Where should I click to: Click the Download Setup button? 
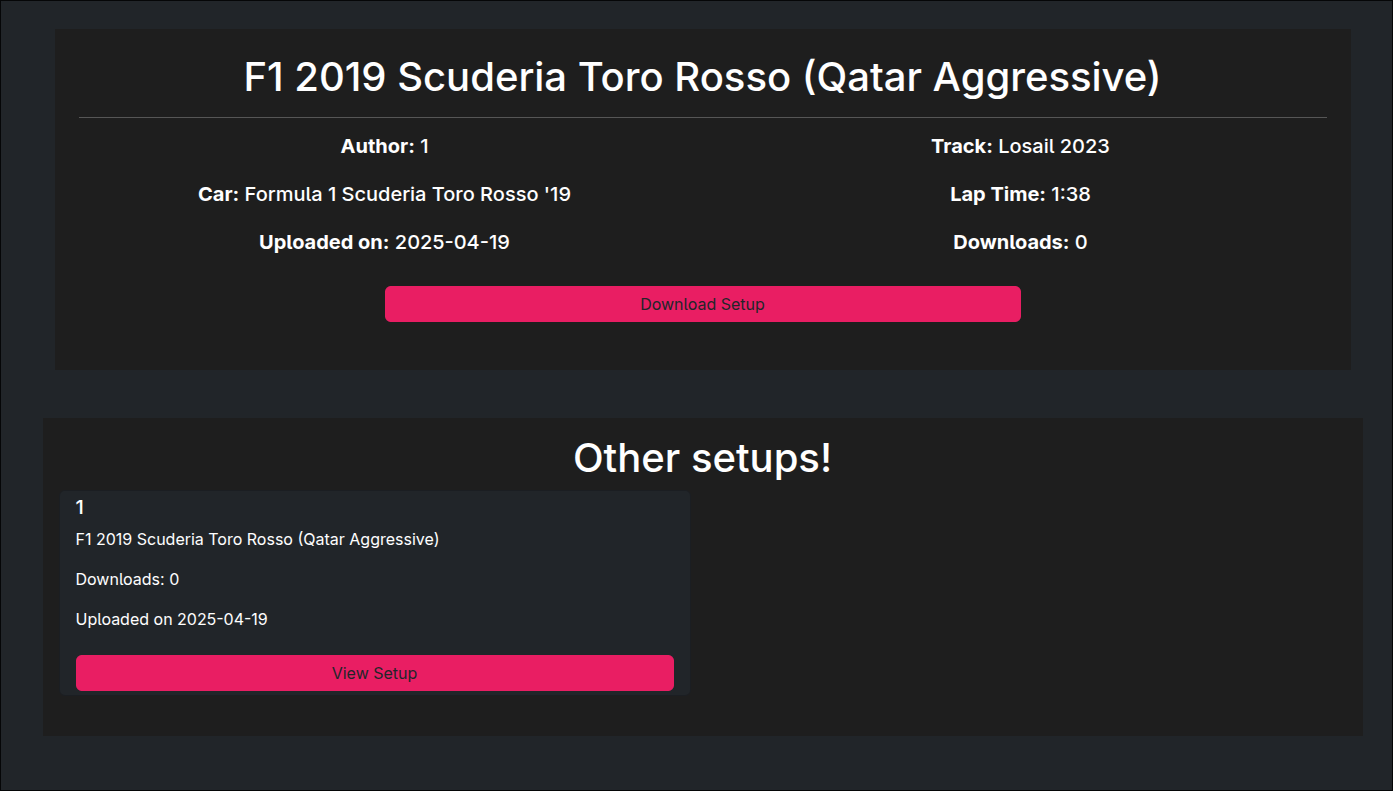pyautogui.click(x=702, y=304)
